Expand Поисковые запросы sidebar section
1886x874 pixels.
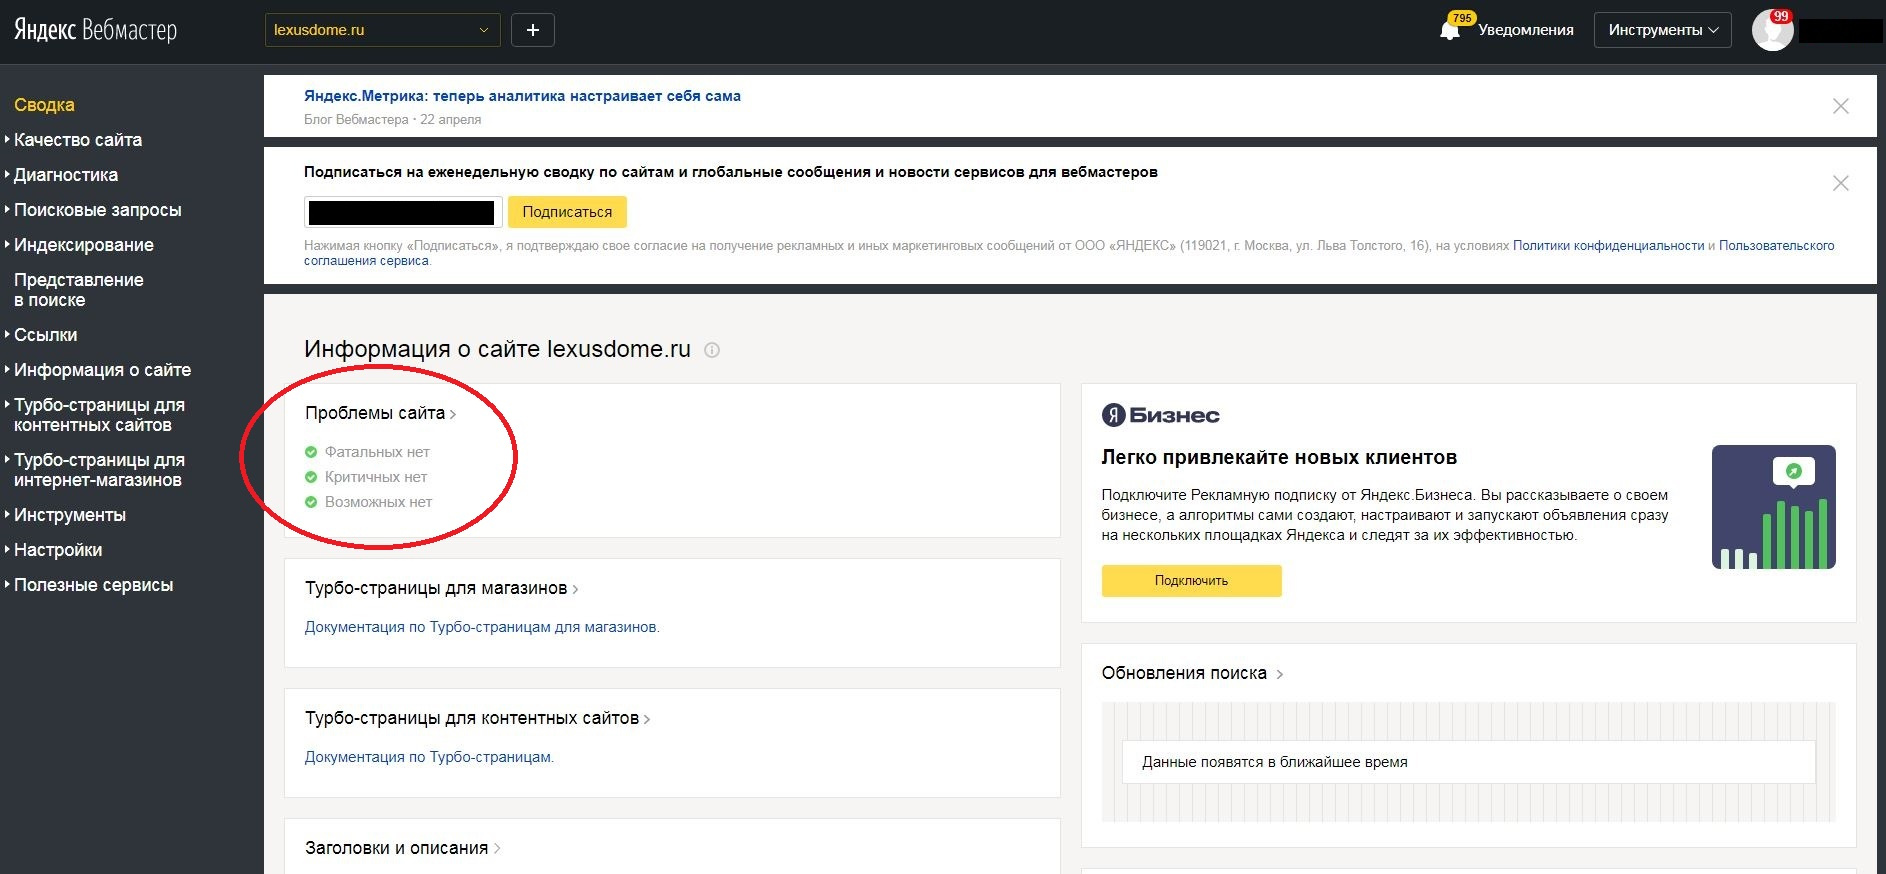coord(97,210)
